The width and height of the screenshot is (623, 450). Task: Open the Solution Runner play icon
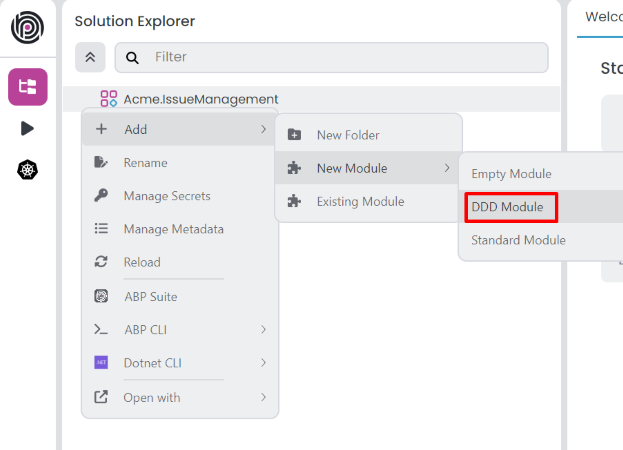tap(27, 128)
